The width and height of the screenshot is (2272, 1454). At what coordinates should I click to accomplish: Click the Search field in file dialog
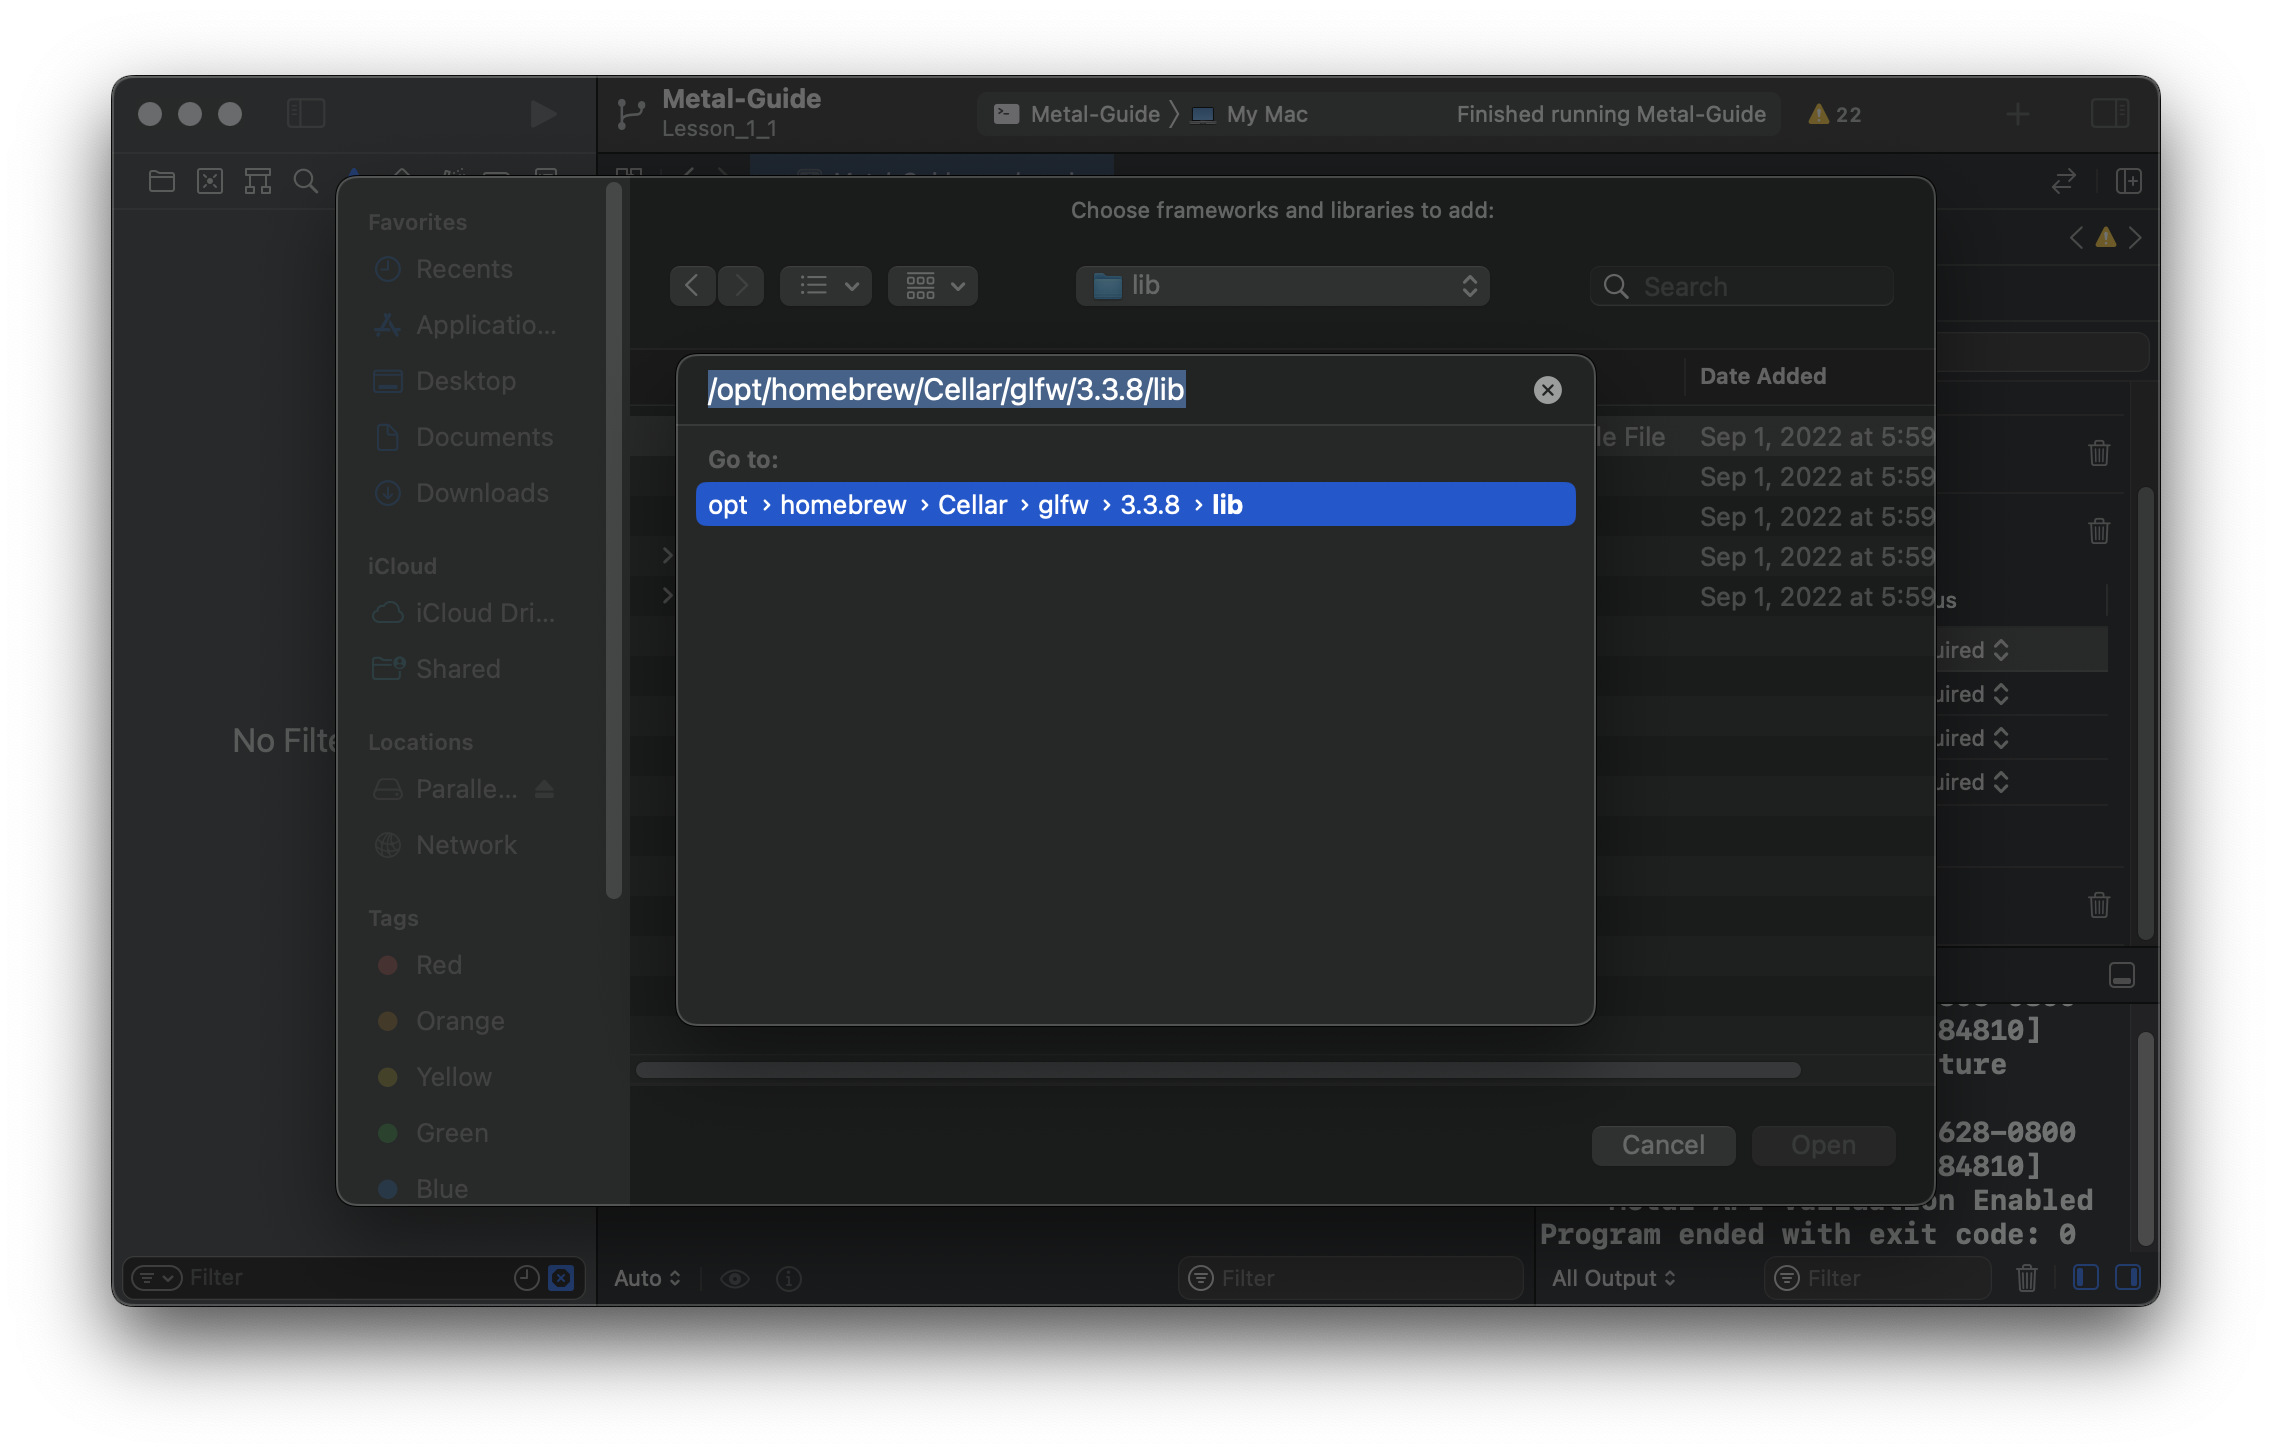1742,287
